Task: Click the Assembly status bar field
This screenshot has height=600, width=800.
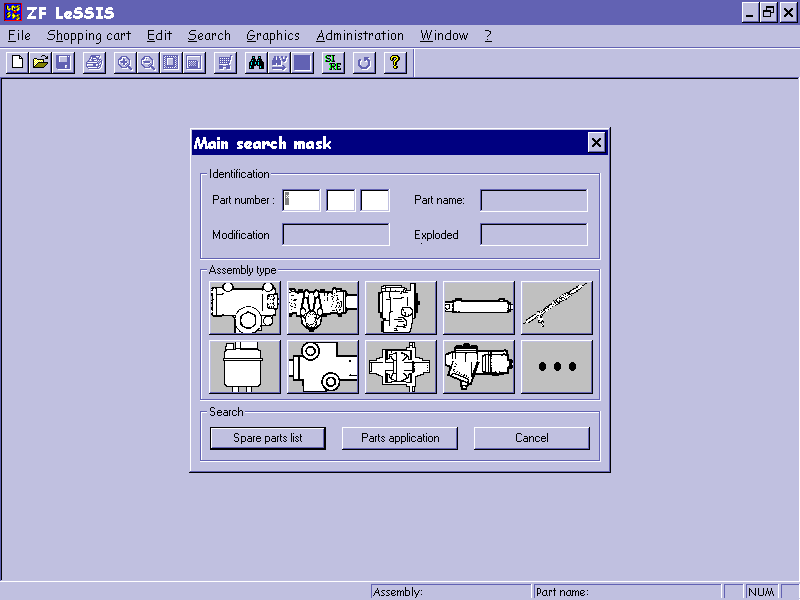Action: (x=451, y=592)
